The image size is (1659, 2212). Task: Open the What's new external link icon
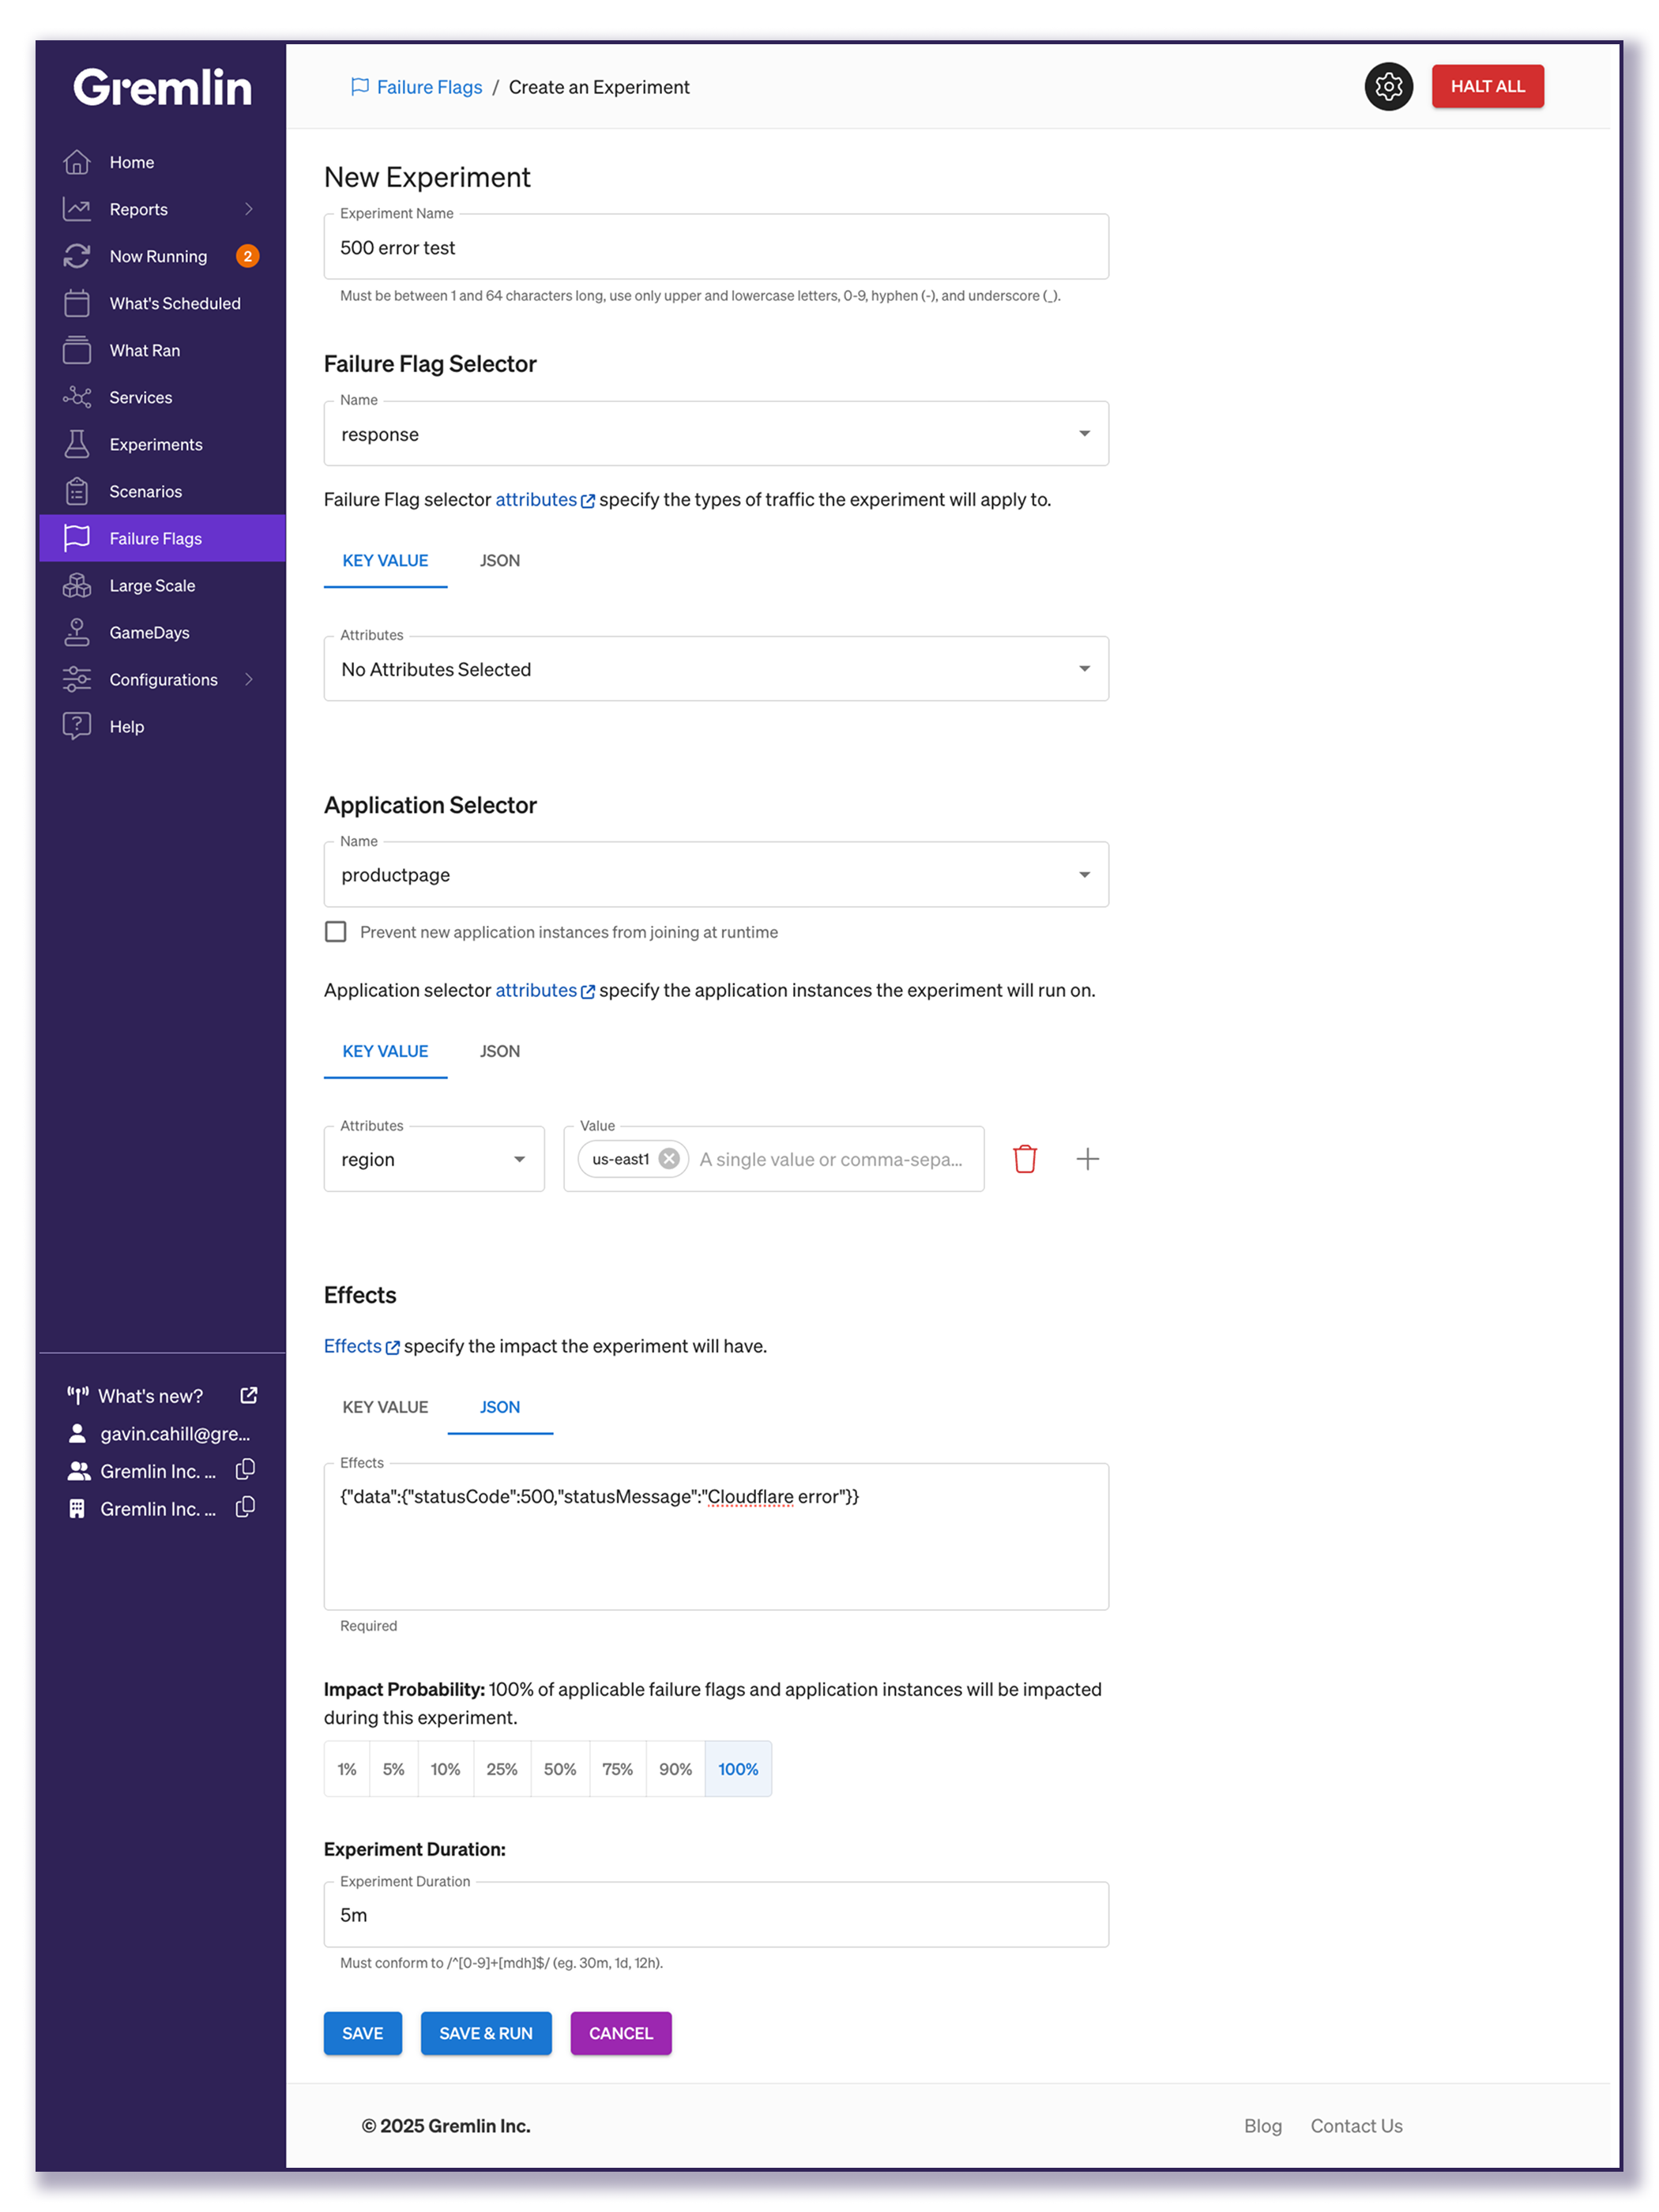pyautogui.click(x=249, y=1395)
